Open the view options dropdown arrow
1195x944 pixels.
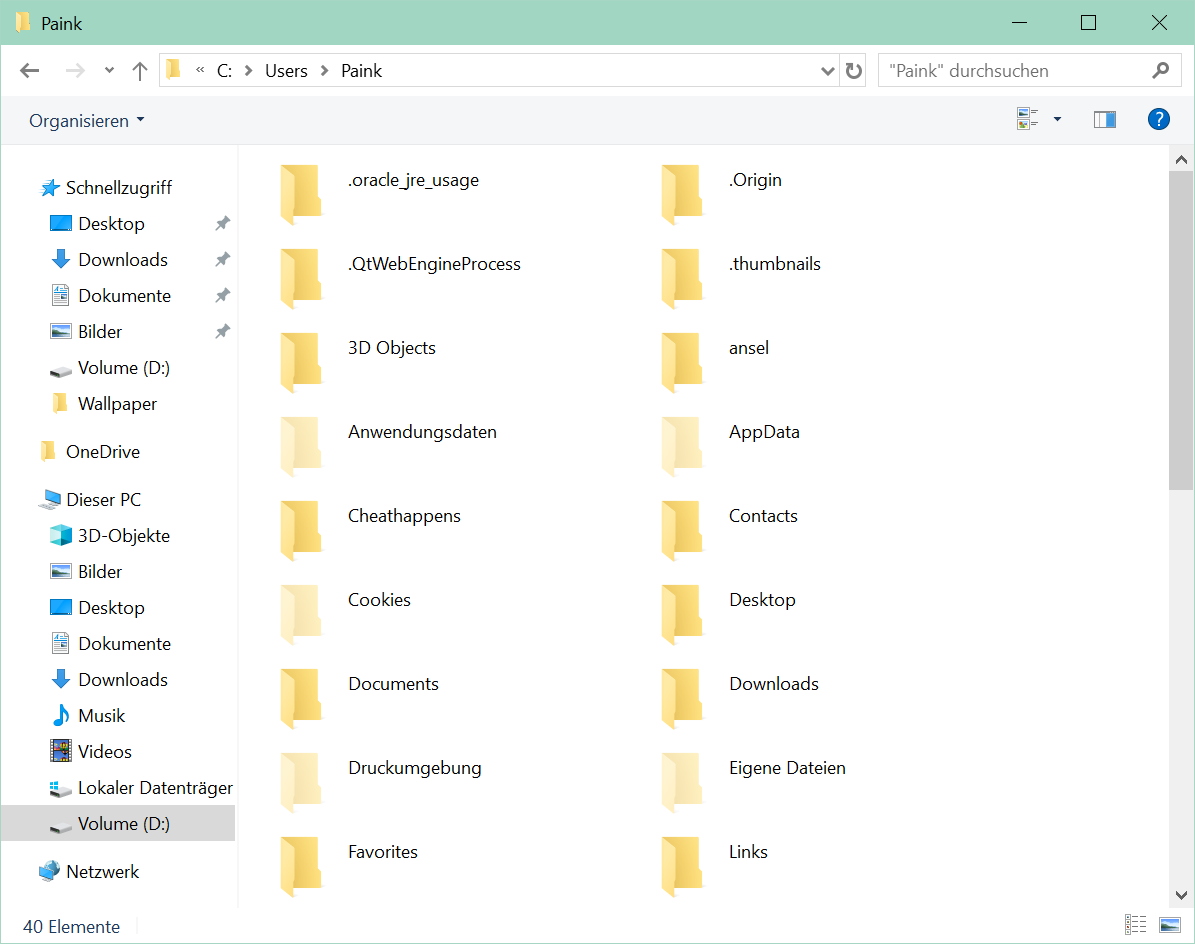click(1057, 119)
